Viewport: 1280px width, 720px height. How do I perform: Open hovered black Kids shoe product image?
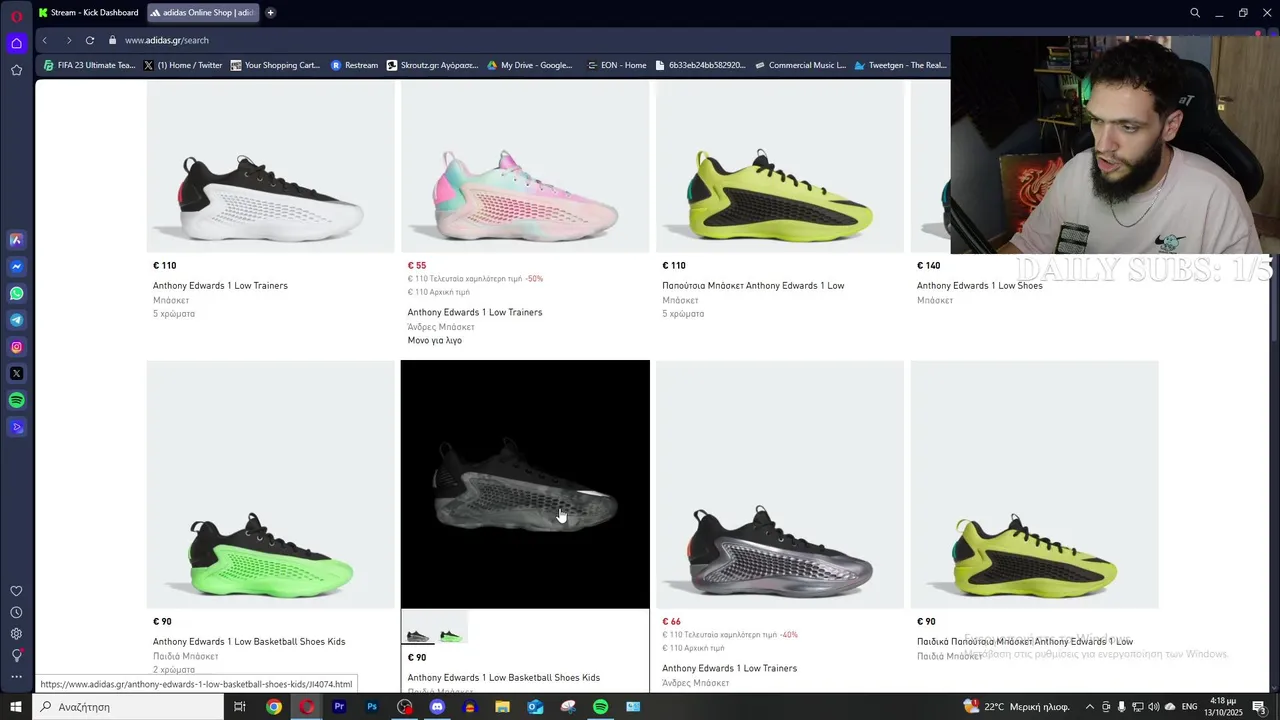pyautogui.click(x=525, y=484)
